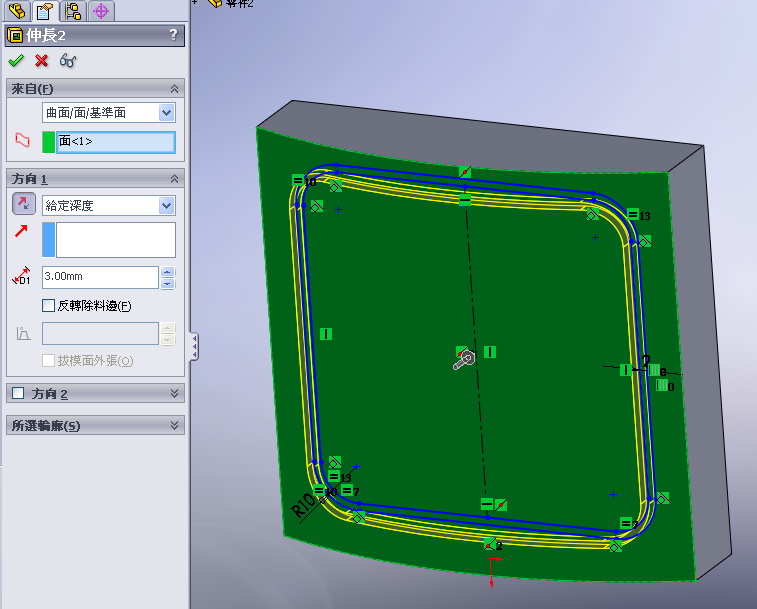
Task: Click the hatched relation icon labeled 0
Action: click(662, 385)
